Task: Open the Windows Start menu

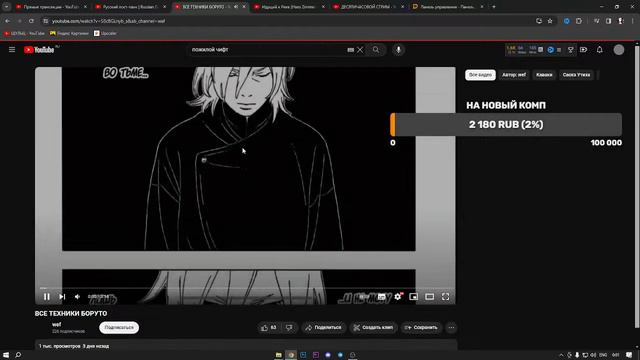Action: click(6, 355)
